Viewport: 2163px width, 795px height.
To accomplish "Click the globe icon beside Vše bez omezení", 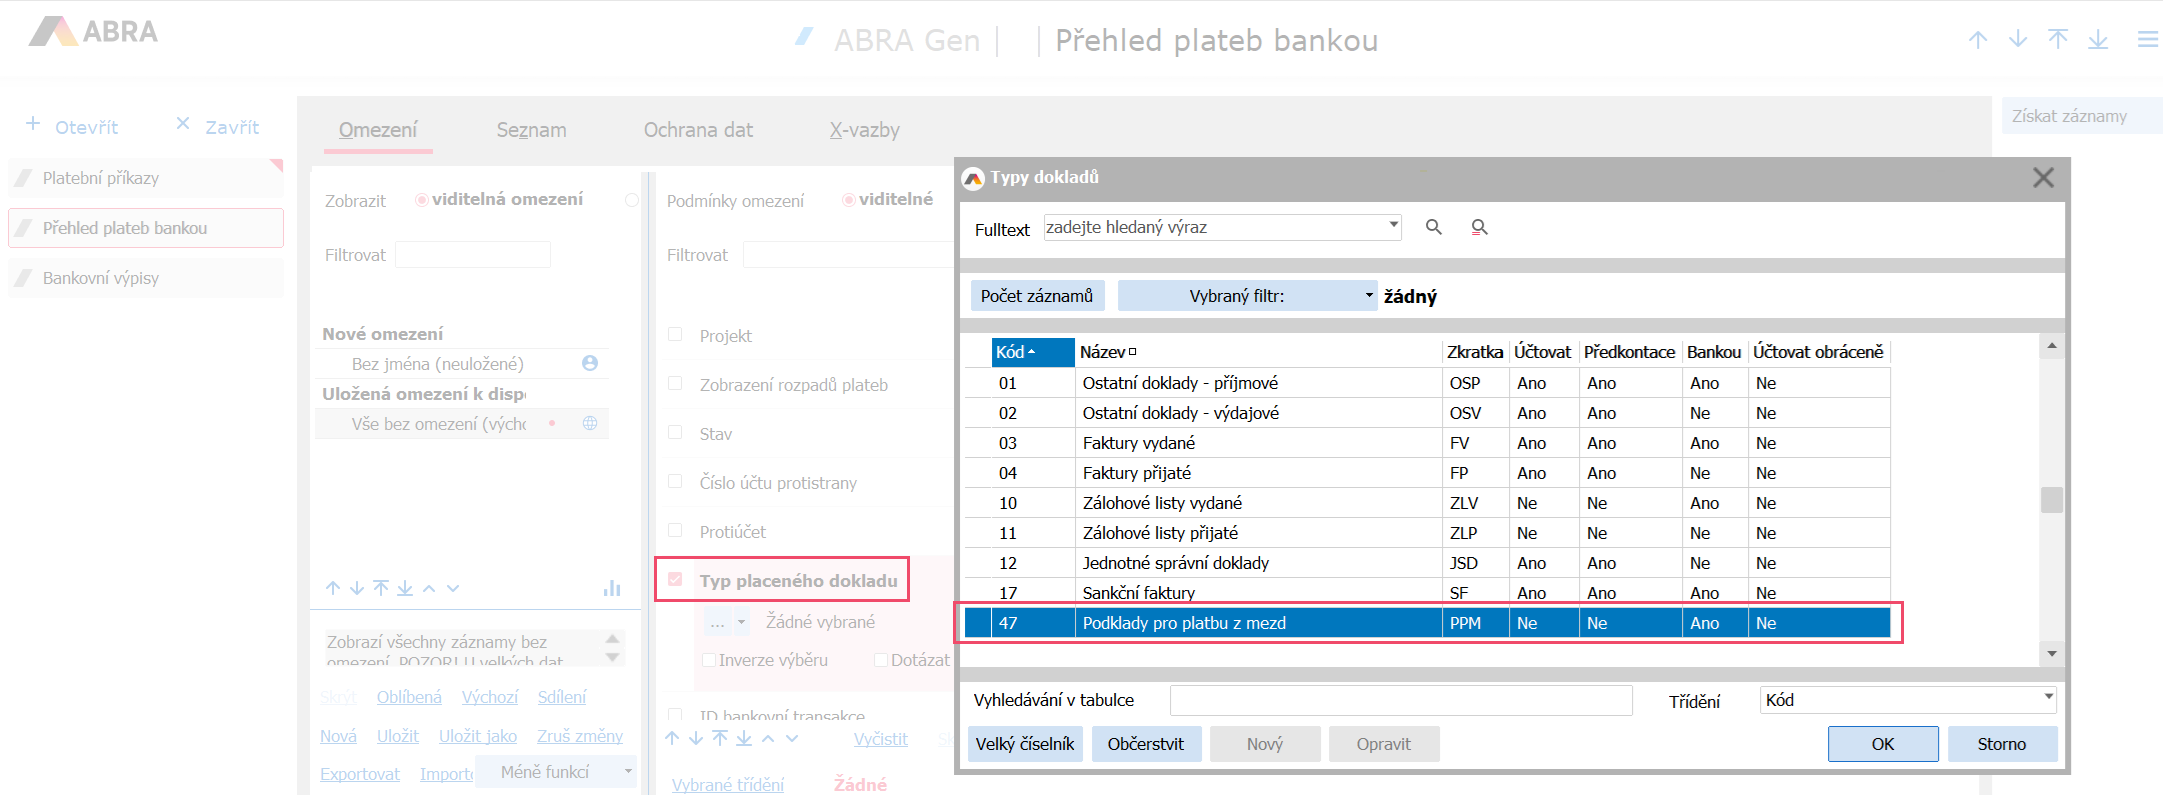I will [x=590, y=423].
